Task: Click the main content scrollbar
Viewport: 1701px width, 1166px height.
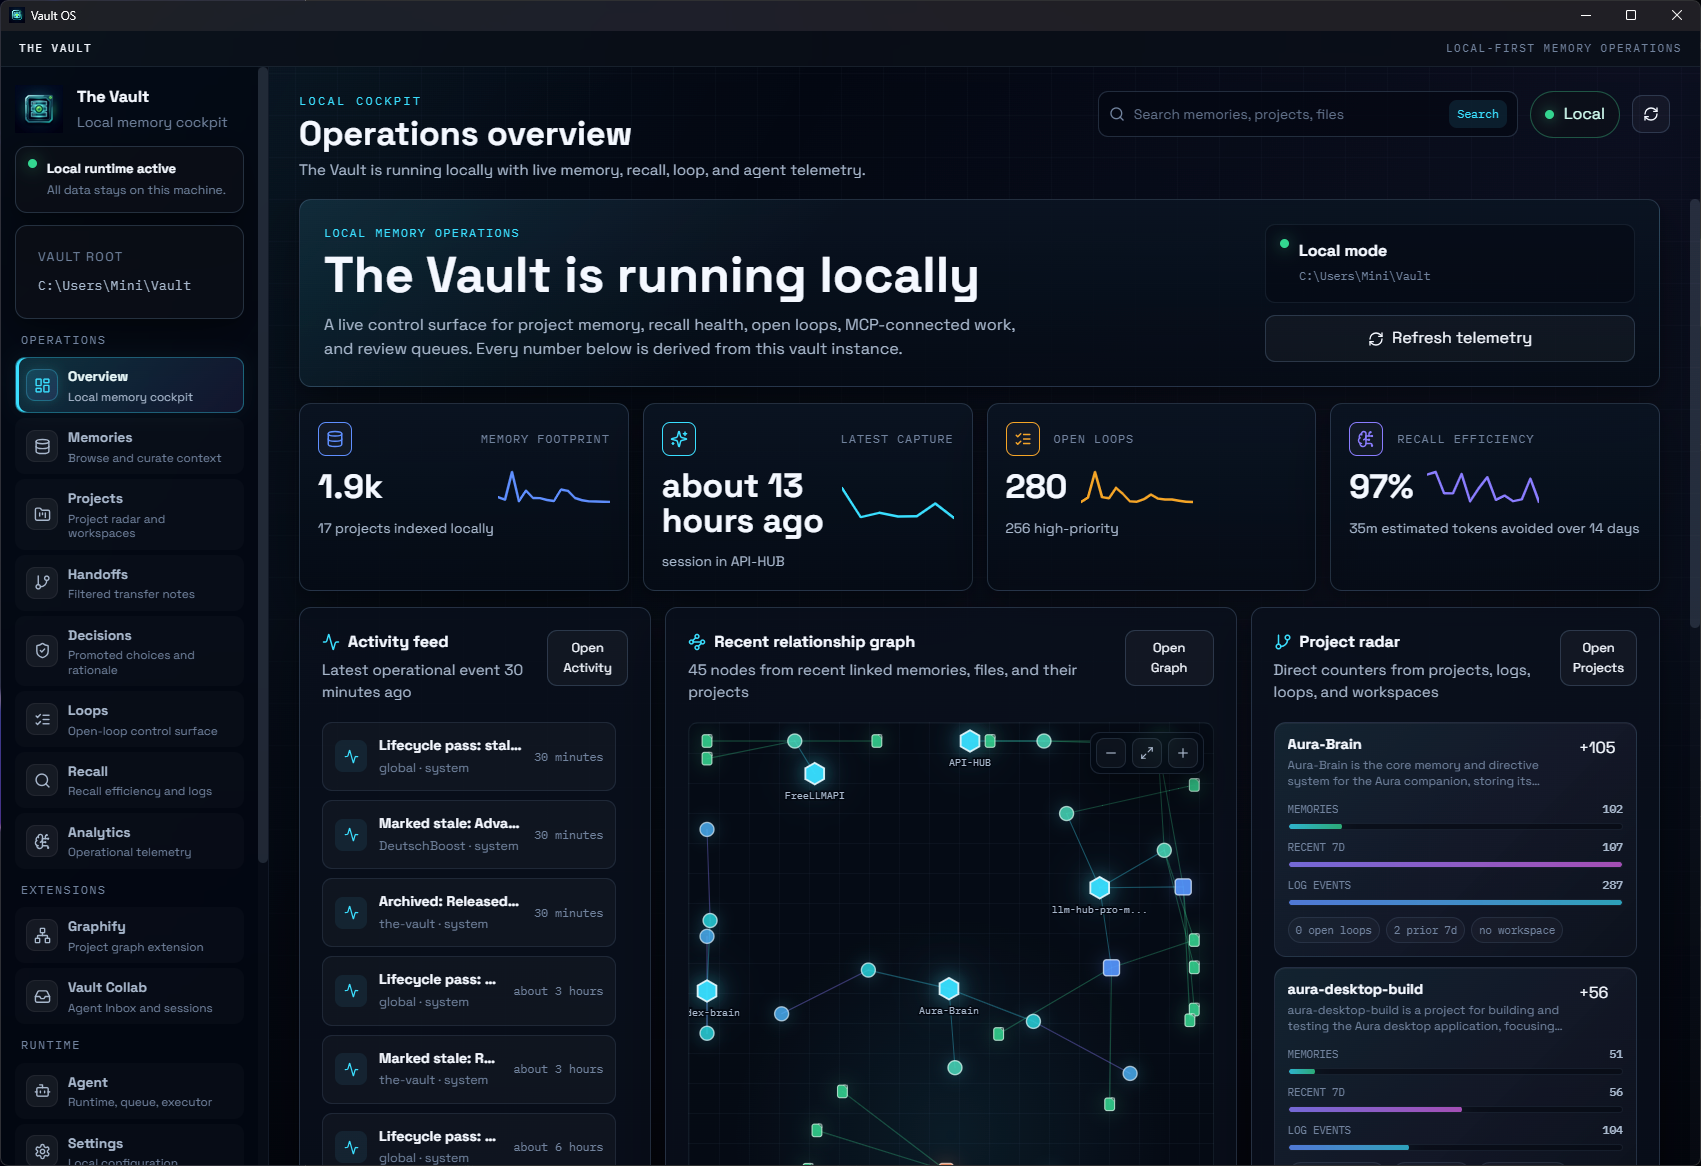Action: tap(1694, 413)
